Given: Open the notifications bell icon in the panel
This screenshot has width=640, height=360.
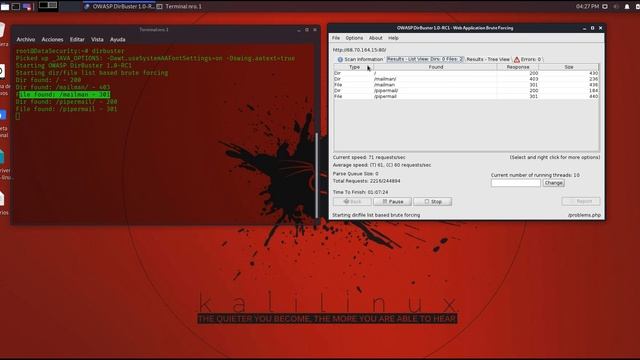Looking at the screenshot, I should [x=627, y=7].
